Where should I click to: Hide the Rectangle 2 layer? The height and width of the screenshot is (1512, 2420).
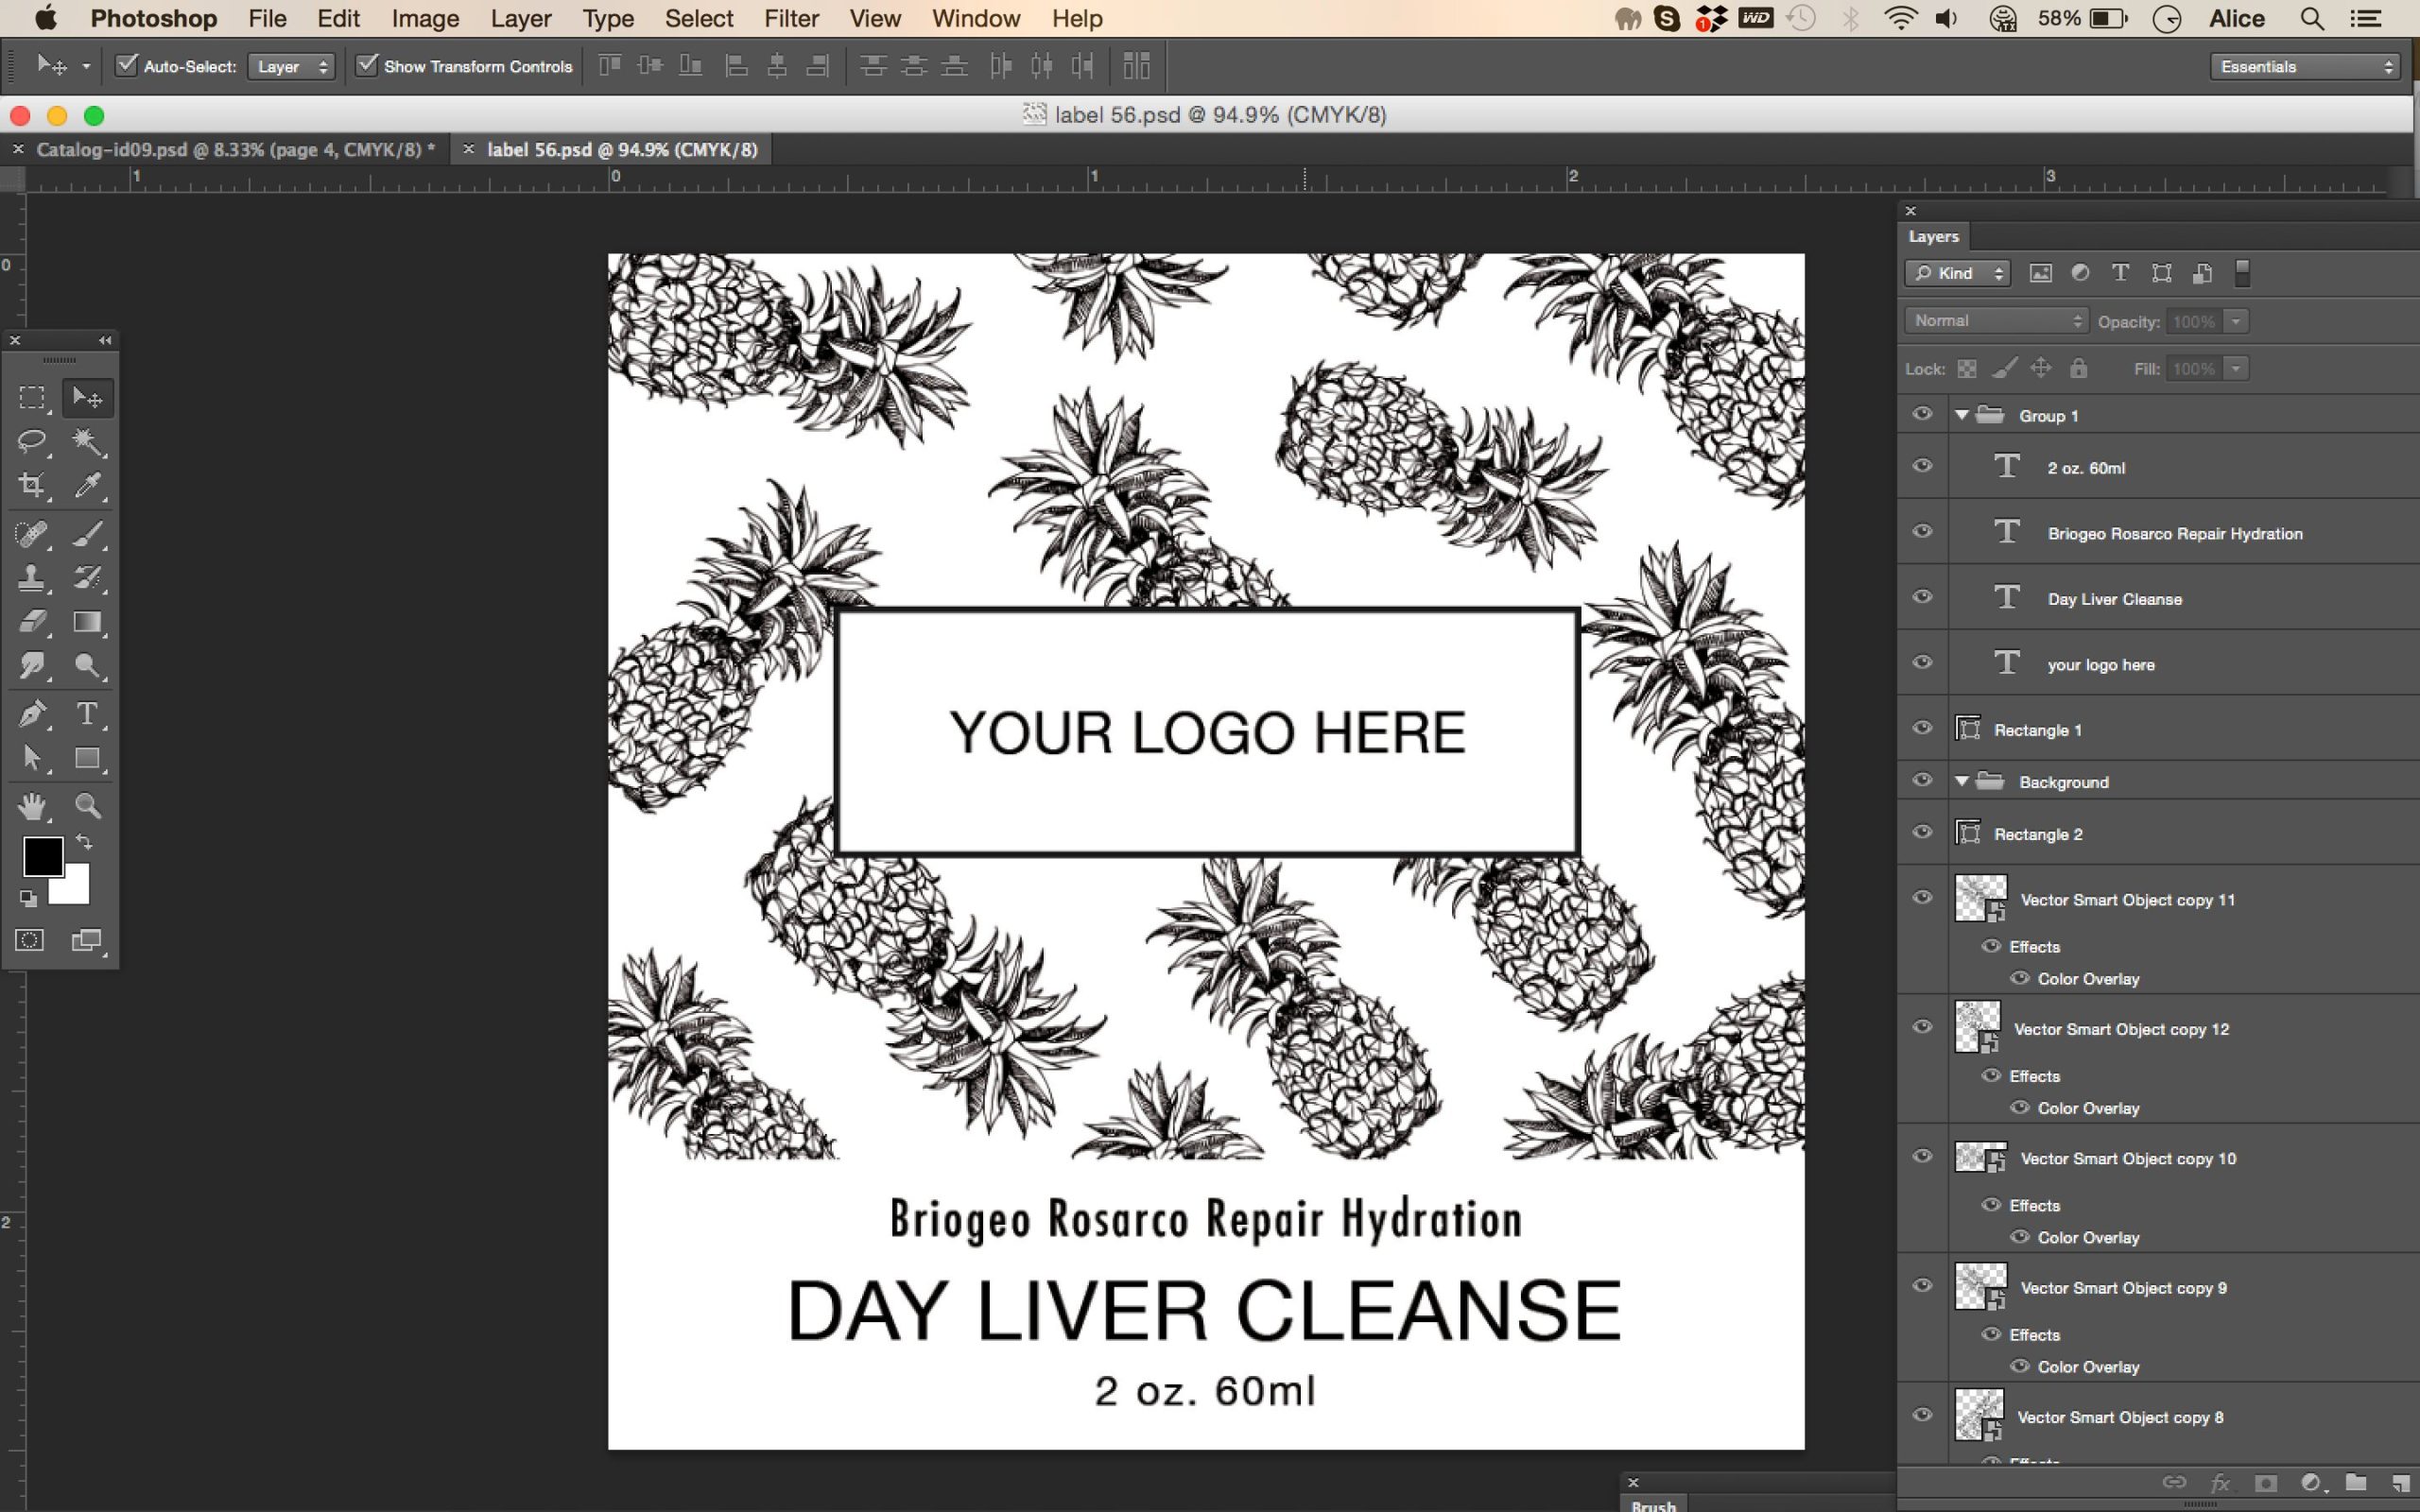1922,832
